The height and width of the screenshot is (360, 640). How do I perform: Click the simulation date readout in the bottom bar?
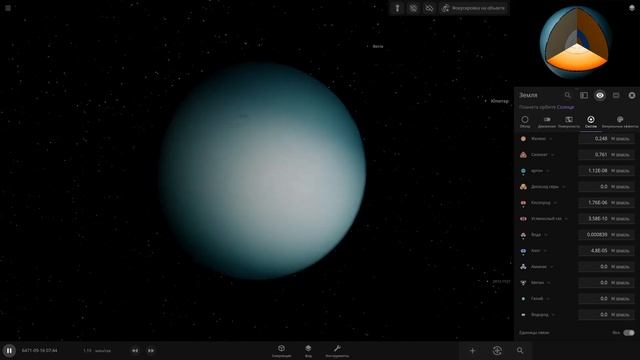(x=40, y=350)
